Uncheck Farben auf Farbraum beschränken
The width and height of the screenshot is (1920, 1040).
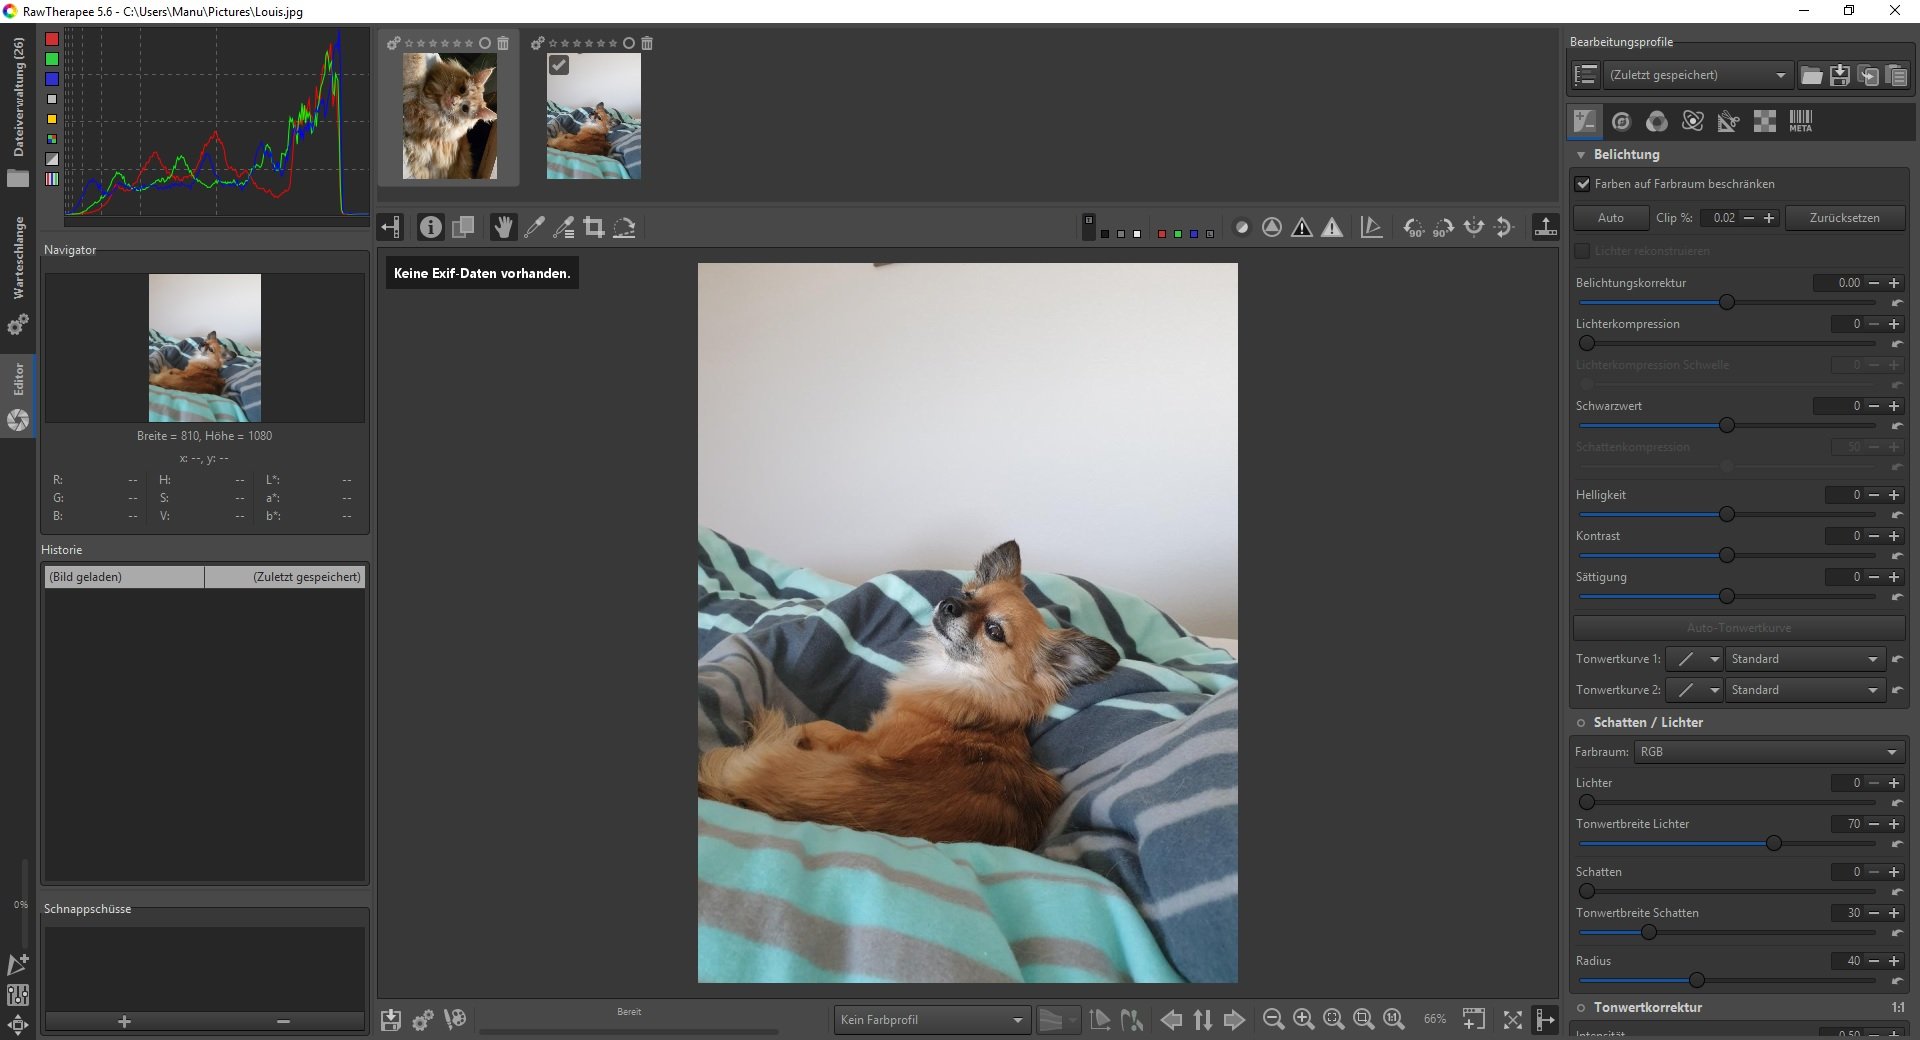pyautogui.click(x=1583, y=184)
